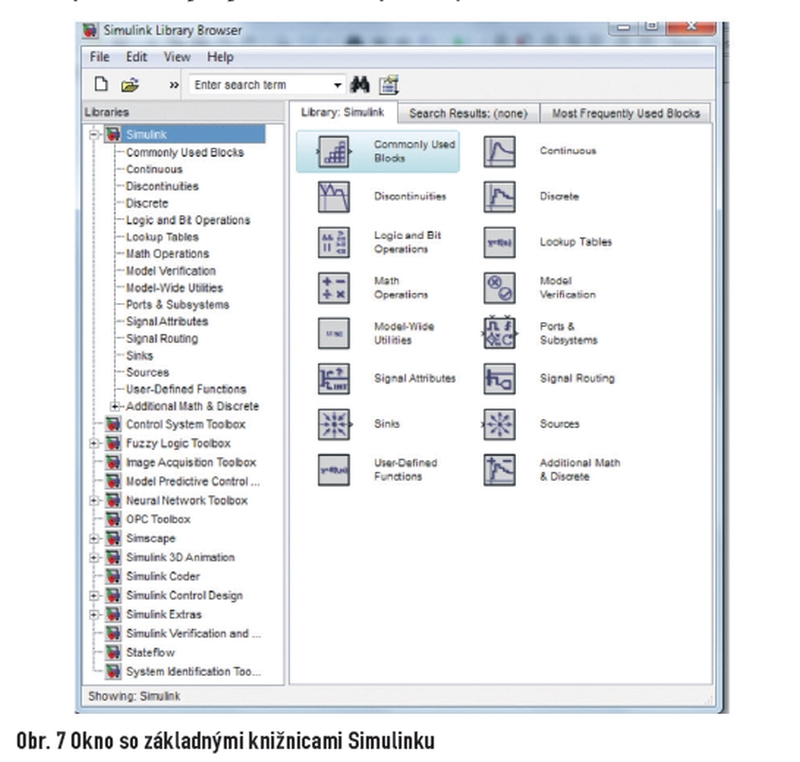800x762 pixels.
Task: Select Control System Toolbox in the tree
Action: pyautogui.click(x=186, y=424)
